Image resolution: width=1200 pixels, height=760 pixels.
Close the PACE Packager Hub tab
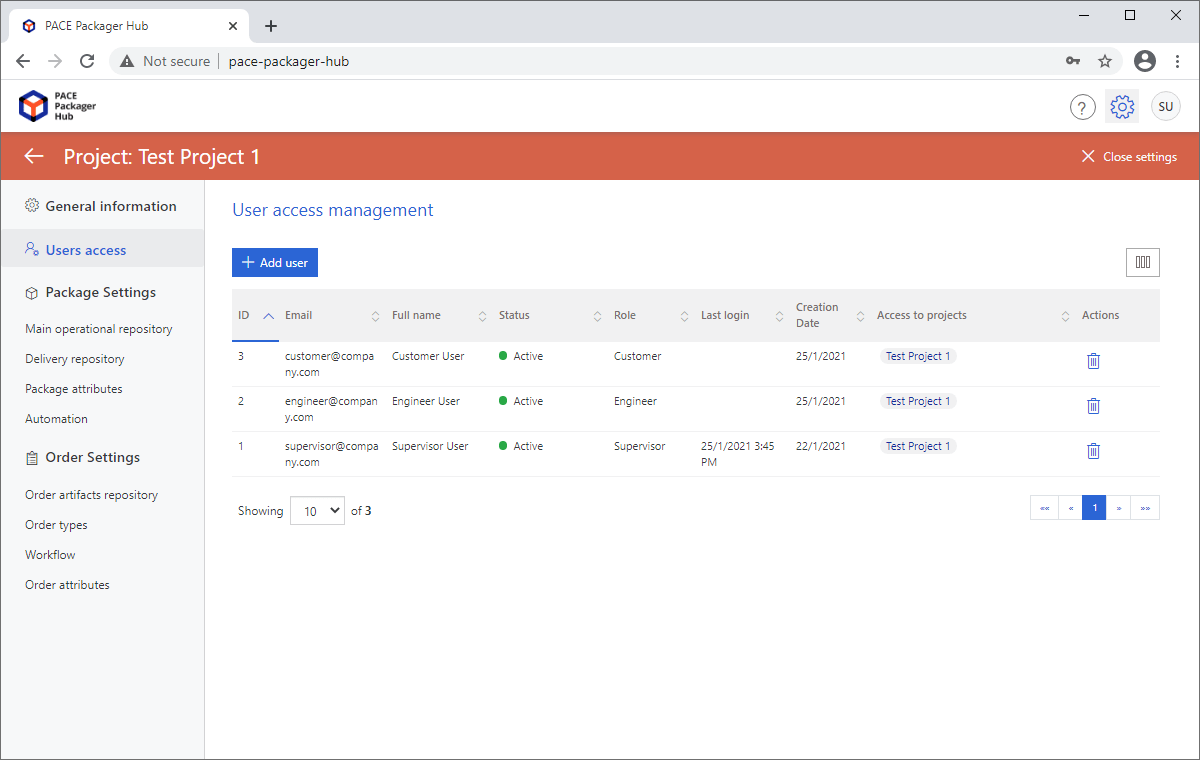[232, 26]
